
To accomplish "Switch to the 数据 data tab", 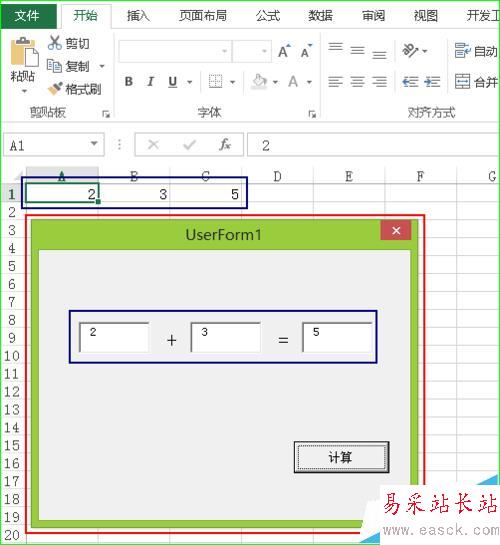I will 320,16.
